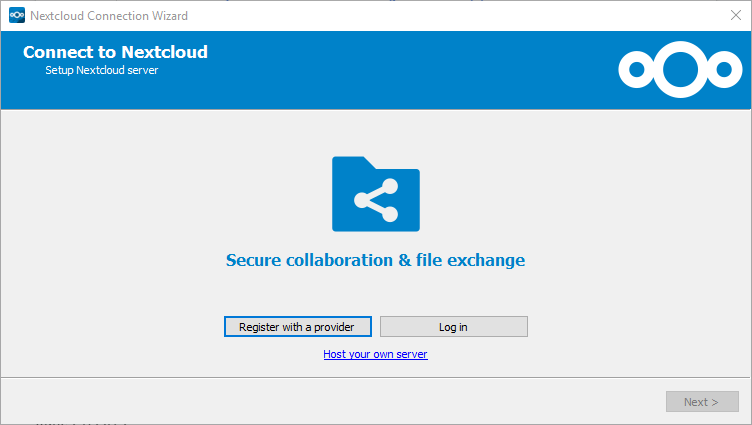The width and height of the screenshot is (752, 425).
Task: Click Secure collaboration & file exchange headline
Action: (376, 260)
